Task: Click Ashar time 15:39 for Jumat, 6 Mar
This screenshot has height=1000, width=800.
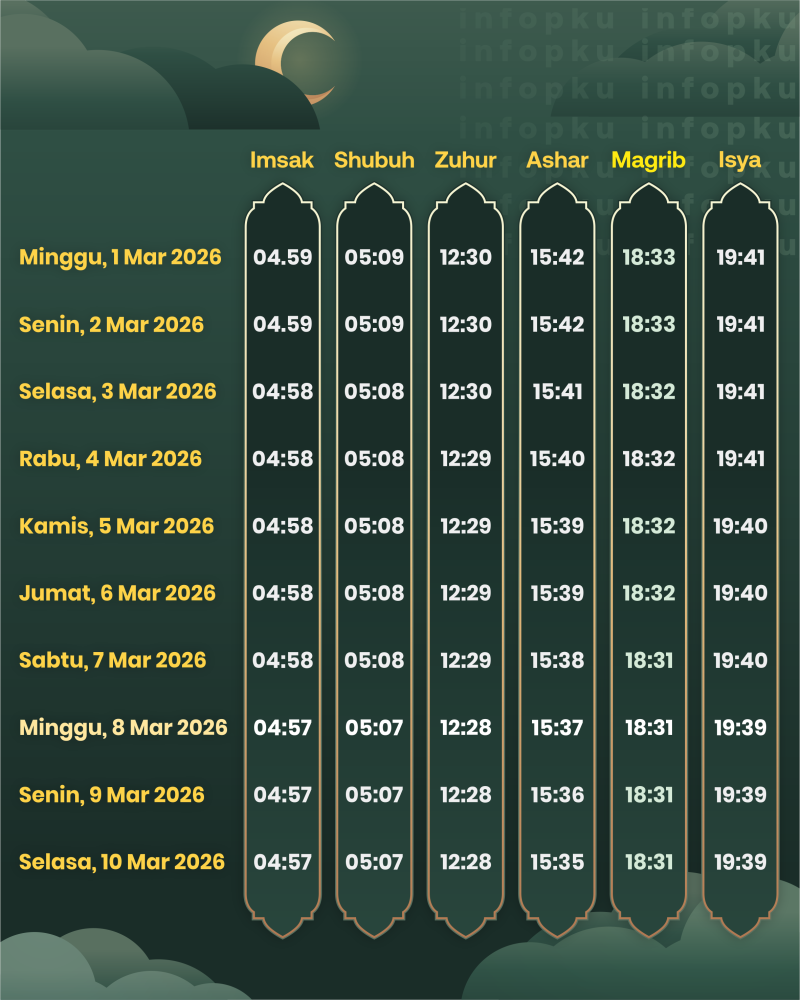Action: coord(557,593)
